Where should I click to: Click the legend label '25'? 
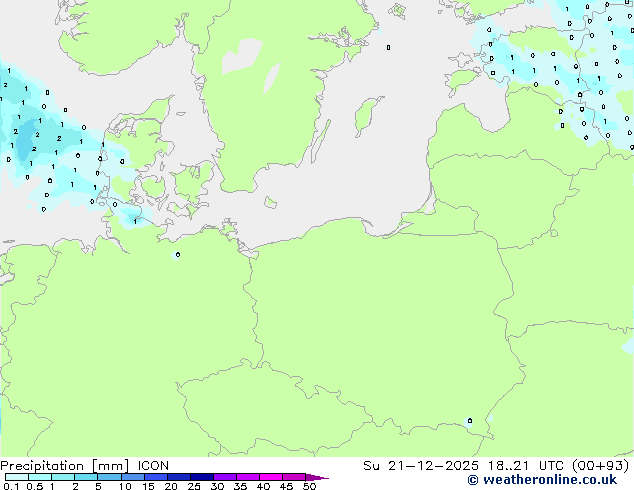194,486
